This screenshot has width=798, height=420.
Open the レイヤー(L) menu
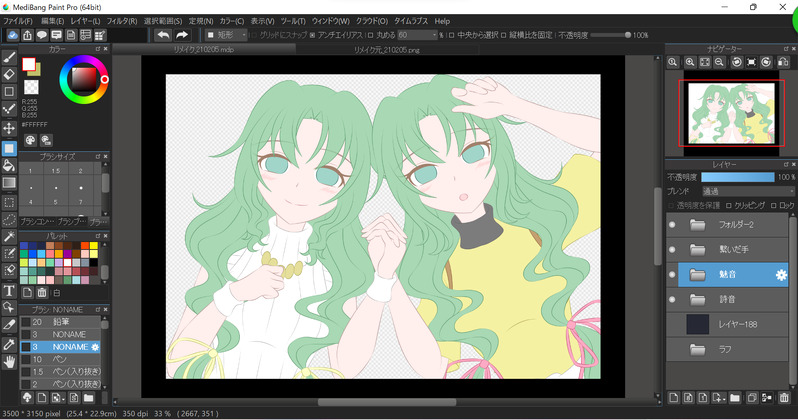(x=86, y=21)
